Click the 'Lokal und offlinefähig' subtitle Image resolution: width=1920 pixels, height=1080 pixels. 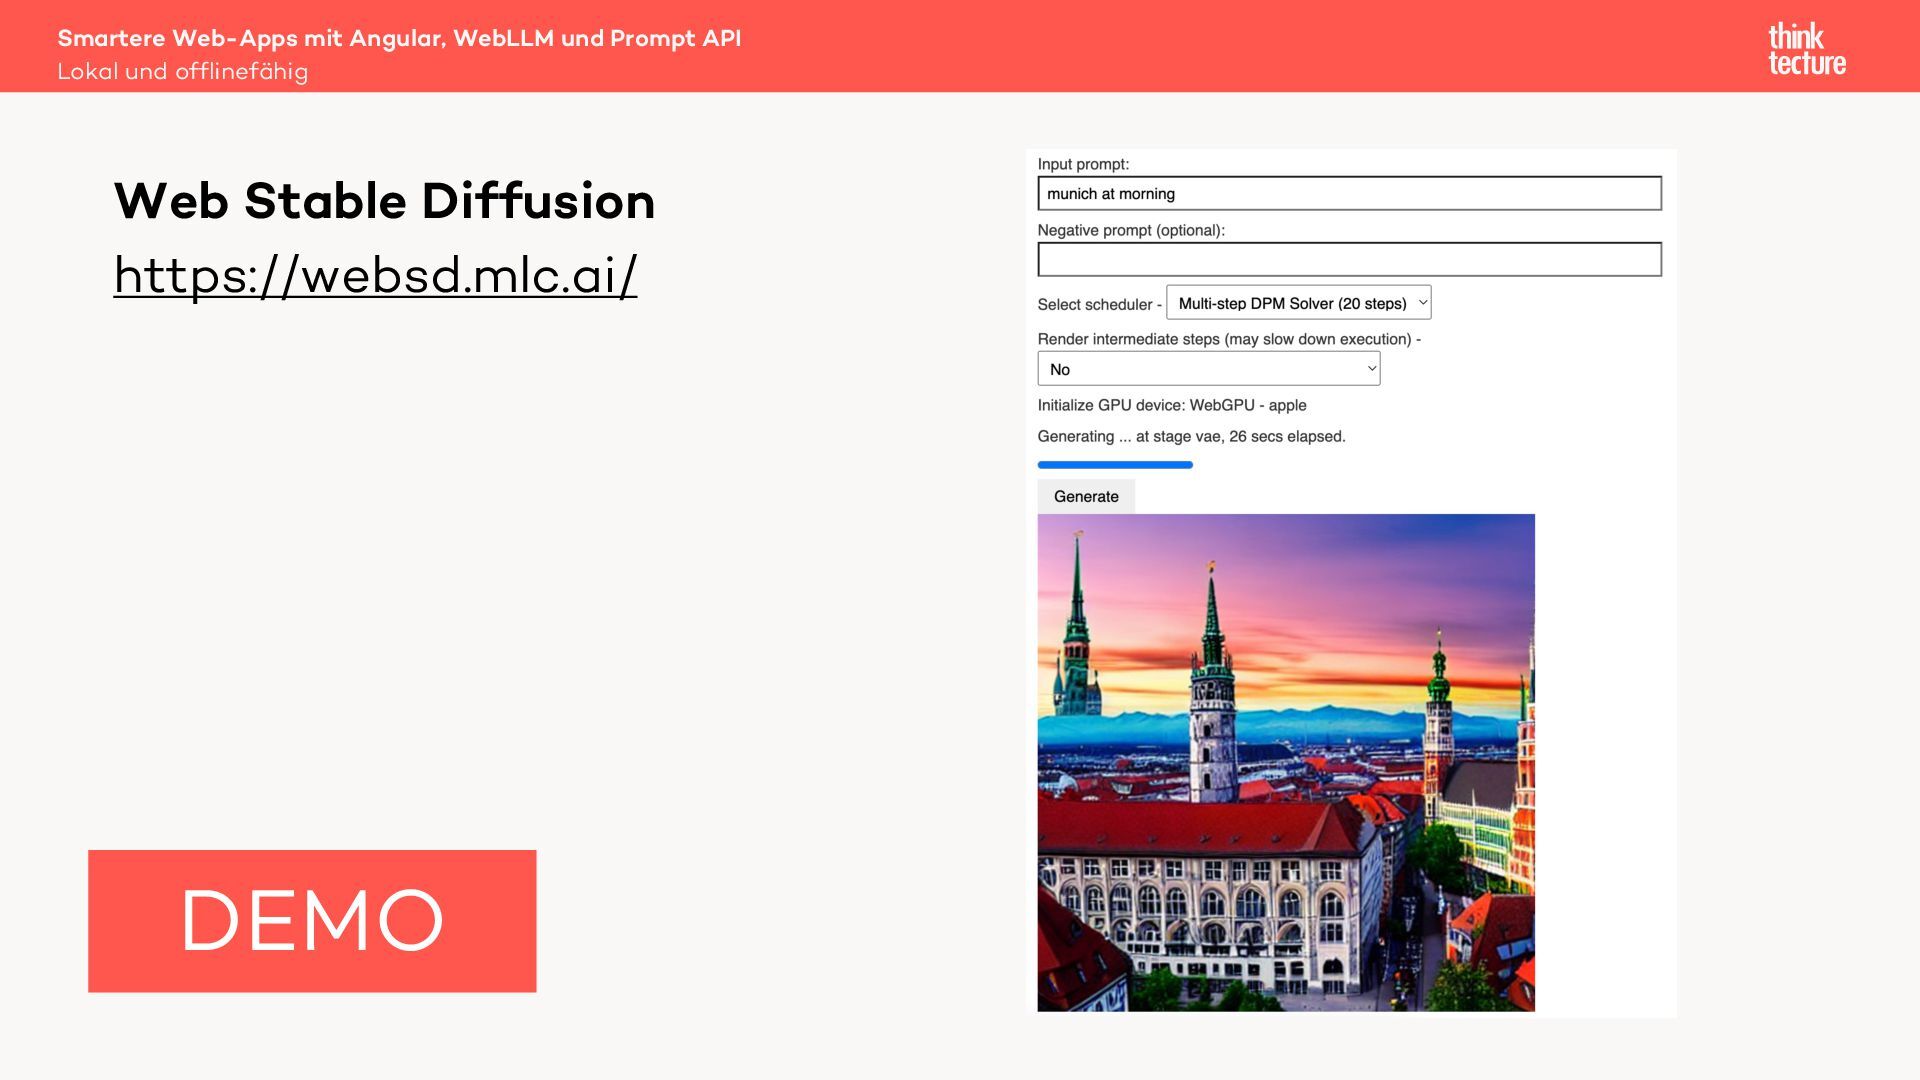tap(182, 72)
